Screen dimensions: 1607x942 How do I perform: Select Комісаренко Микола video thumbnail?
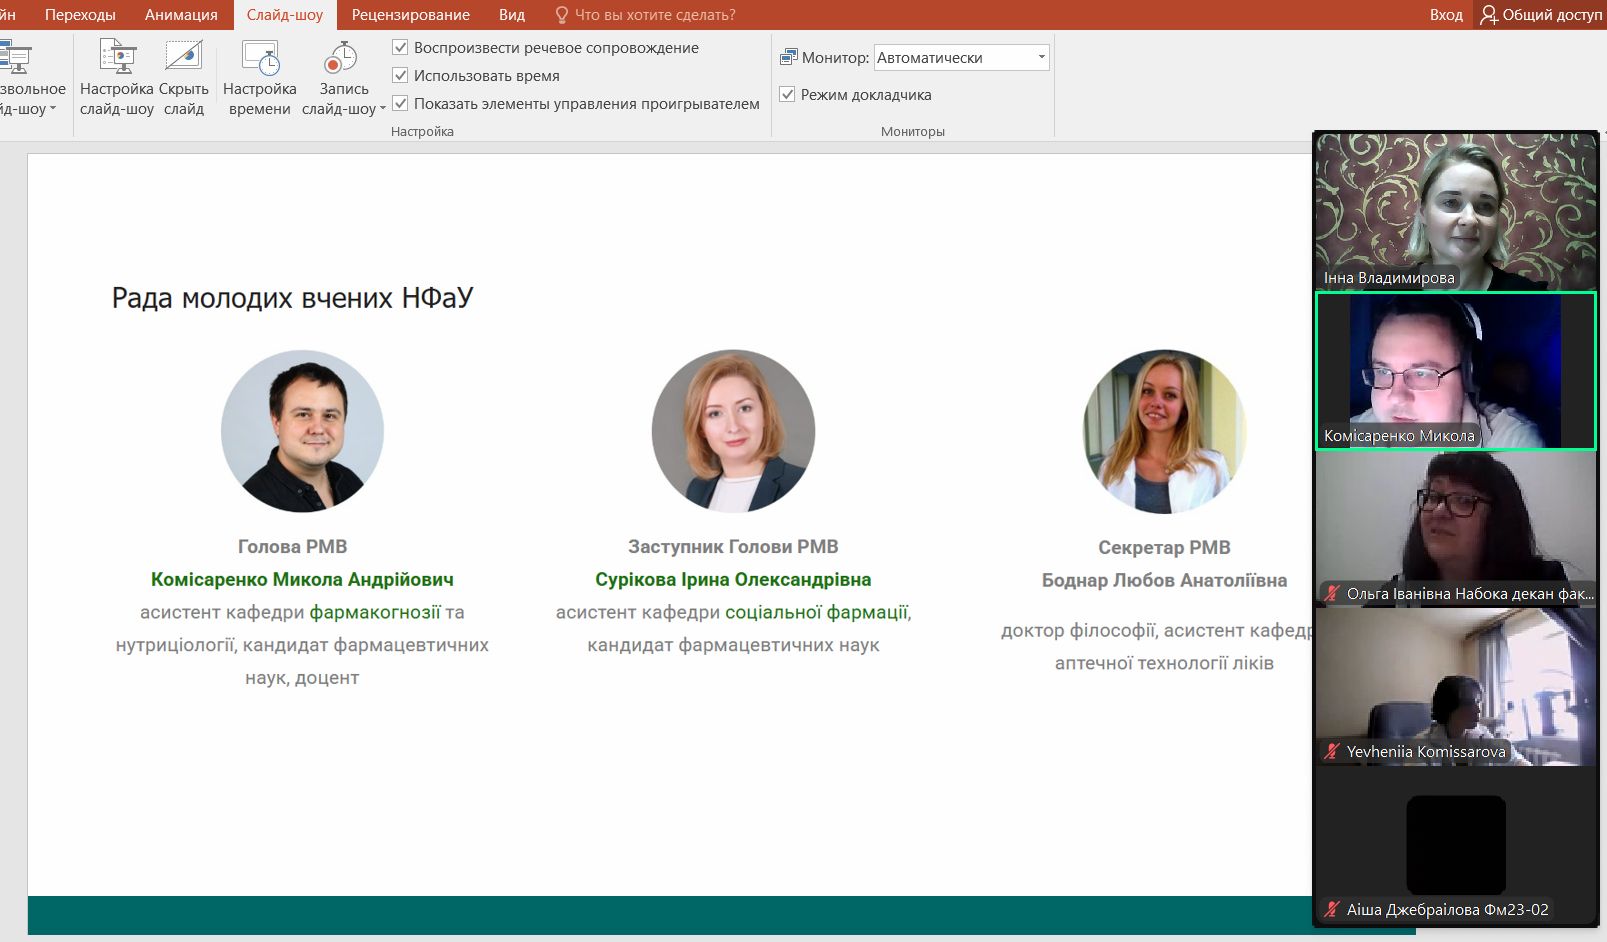click(1456, 371)
